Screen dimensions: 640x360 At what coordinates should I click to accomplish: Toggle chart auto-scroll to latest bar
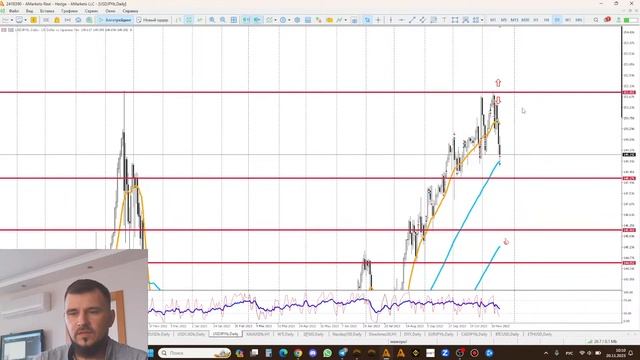[246, 20]
